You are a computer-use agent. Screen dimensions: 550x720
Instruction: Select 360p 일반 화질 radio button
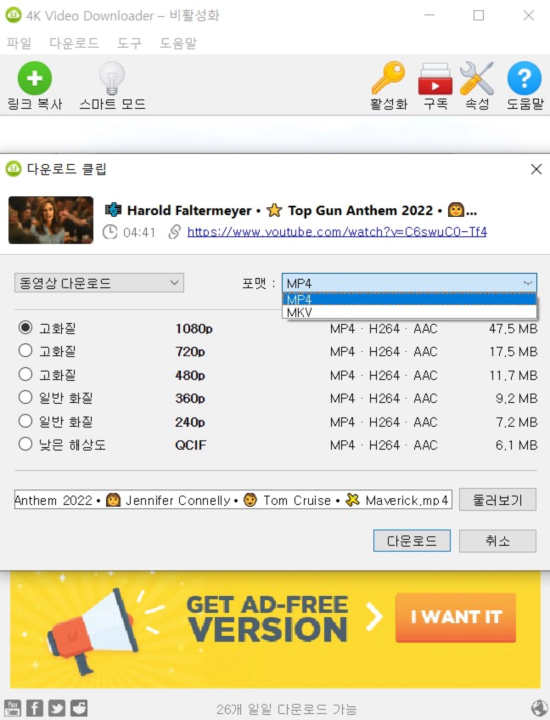[x=25, y=397]
